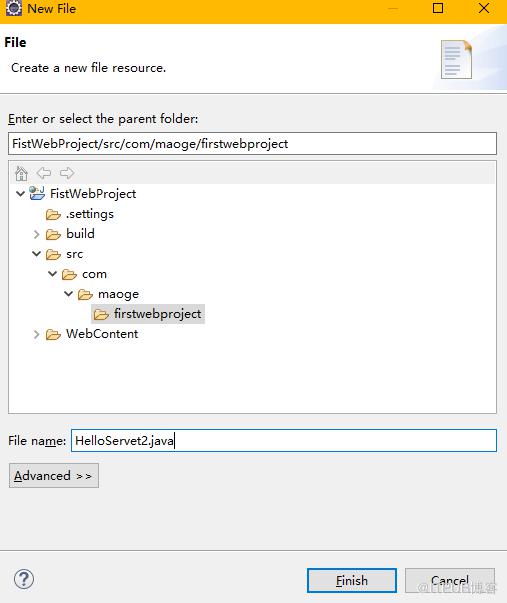Select the maoge folder label
The image size is (507, 603).
tap(118, 294)
